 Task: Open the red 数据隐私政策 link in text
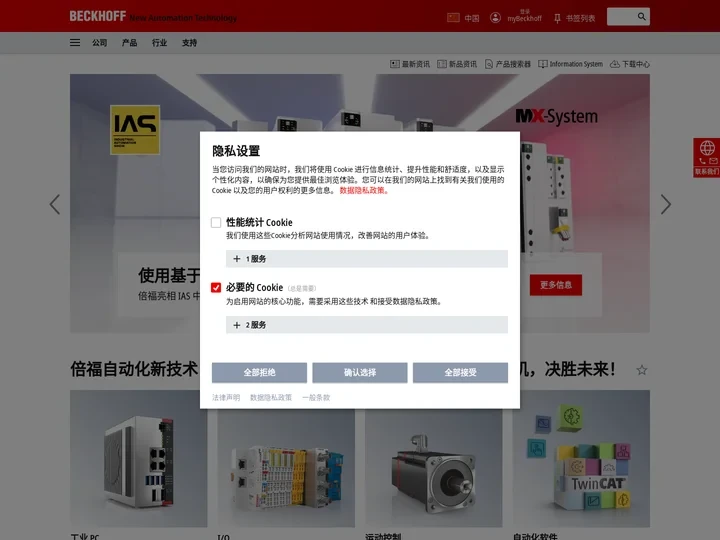click(364, 191)
